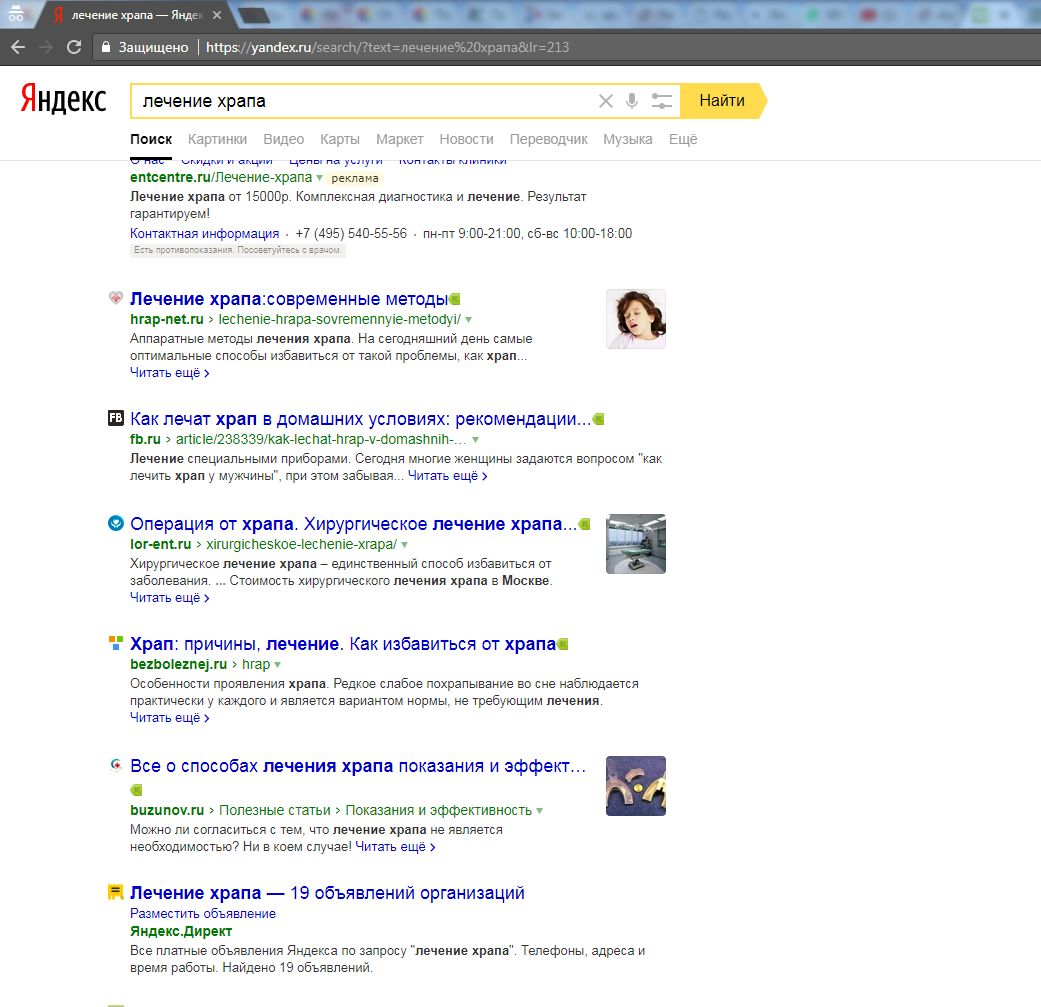Close the Yandex search browser tab
The image size is (1041, 1007).
click(x=217, y=15)
